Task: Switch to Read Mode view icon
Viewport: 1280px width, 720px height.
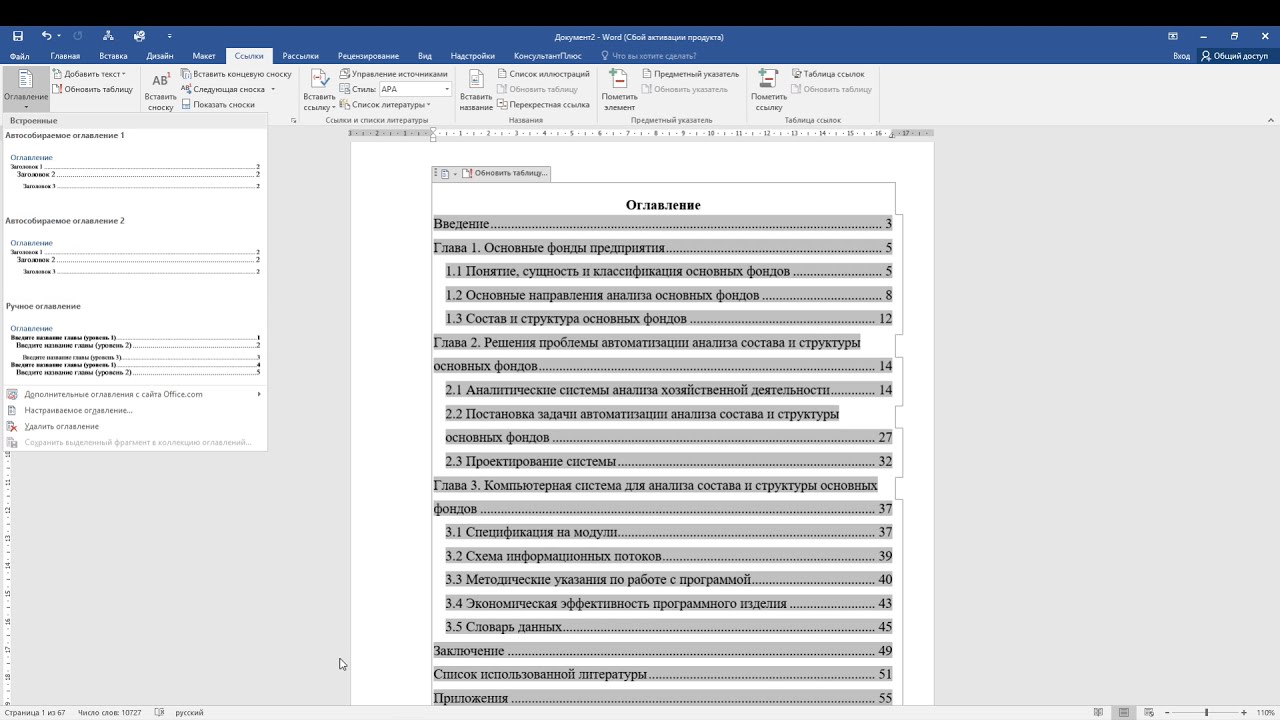Action: [1099, 712]
